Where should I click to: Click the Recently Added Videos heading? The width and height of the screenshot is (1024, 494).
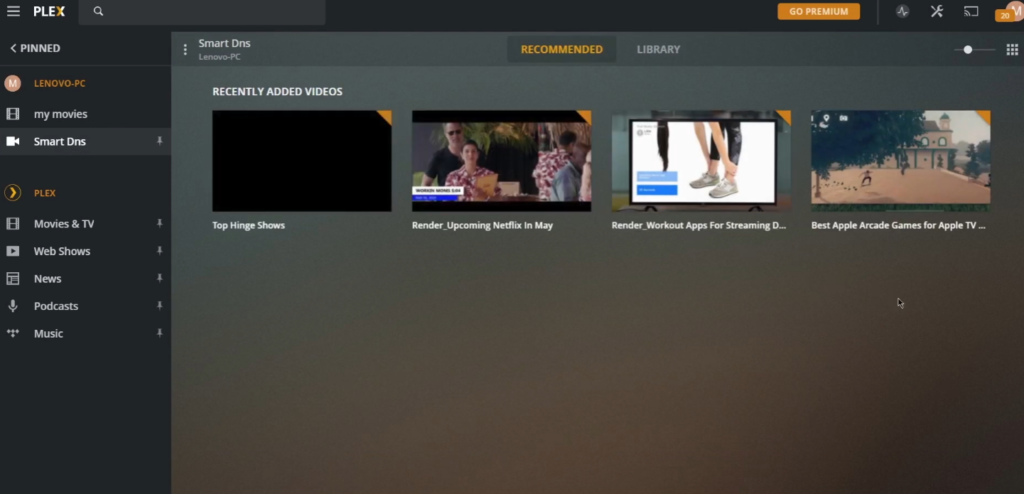point(277,91)
